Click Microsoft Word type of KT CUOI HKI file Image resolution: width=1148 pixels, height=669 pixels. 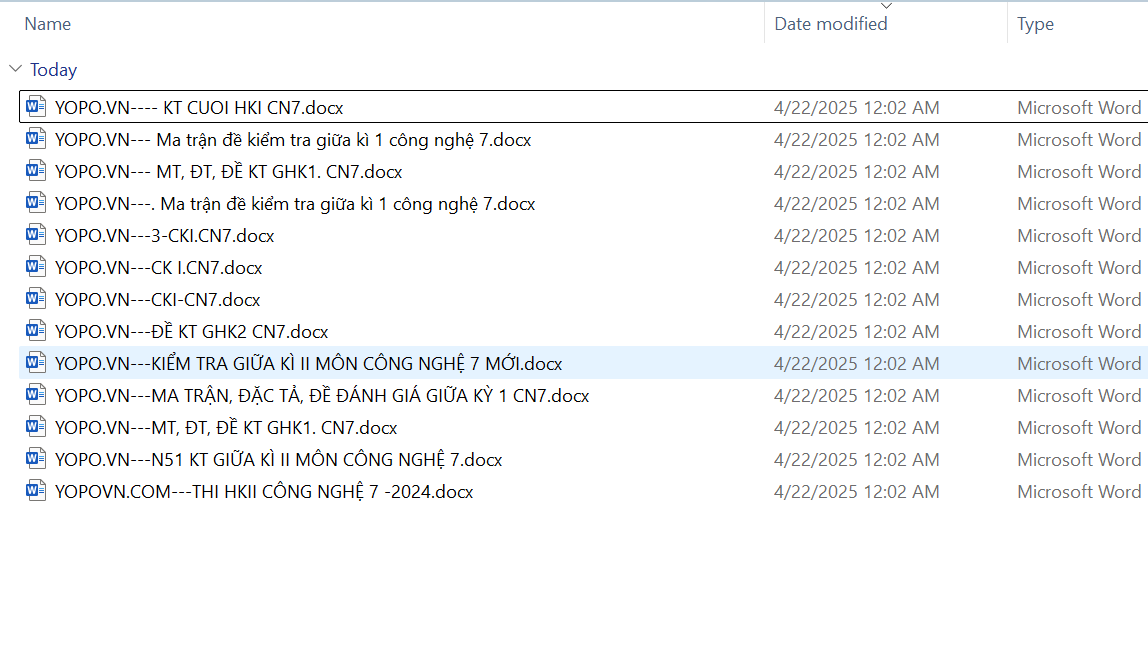click(x=1079, y=108)
